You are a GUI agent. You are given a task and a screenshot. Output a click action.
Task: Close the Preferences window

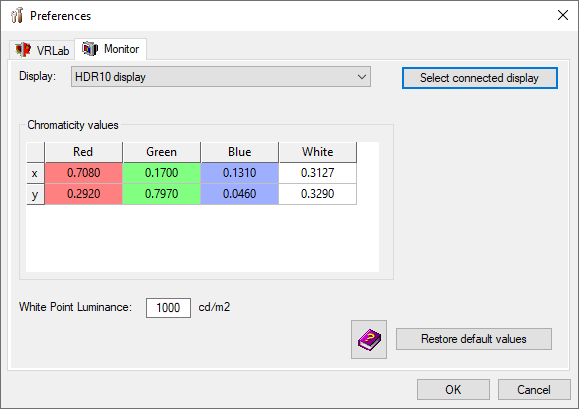click(563, 16)
